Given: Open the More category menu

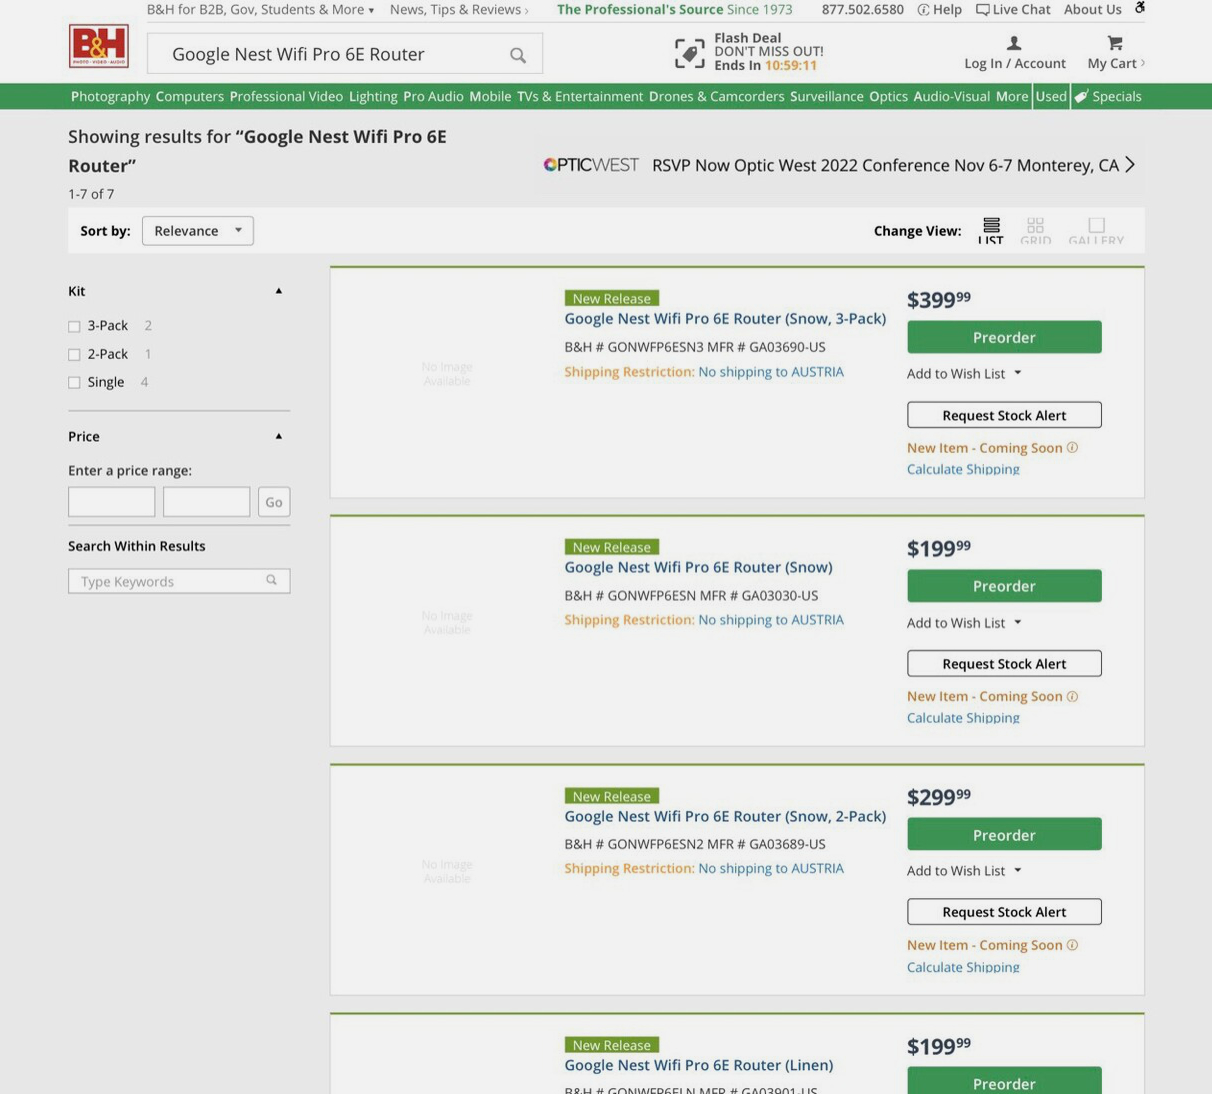Looking at the screenshot, I should (1012, 96).
